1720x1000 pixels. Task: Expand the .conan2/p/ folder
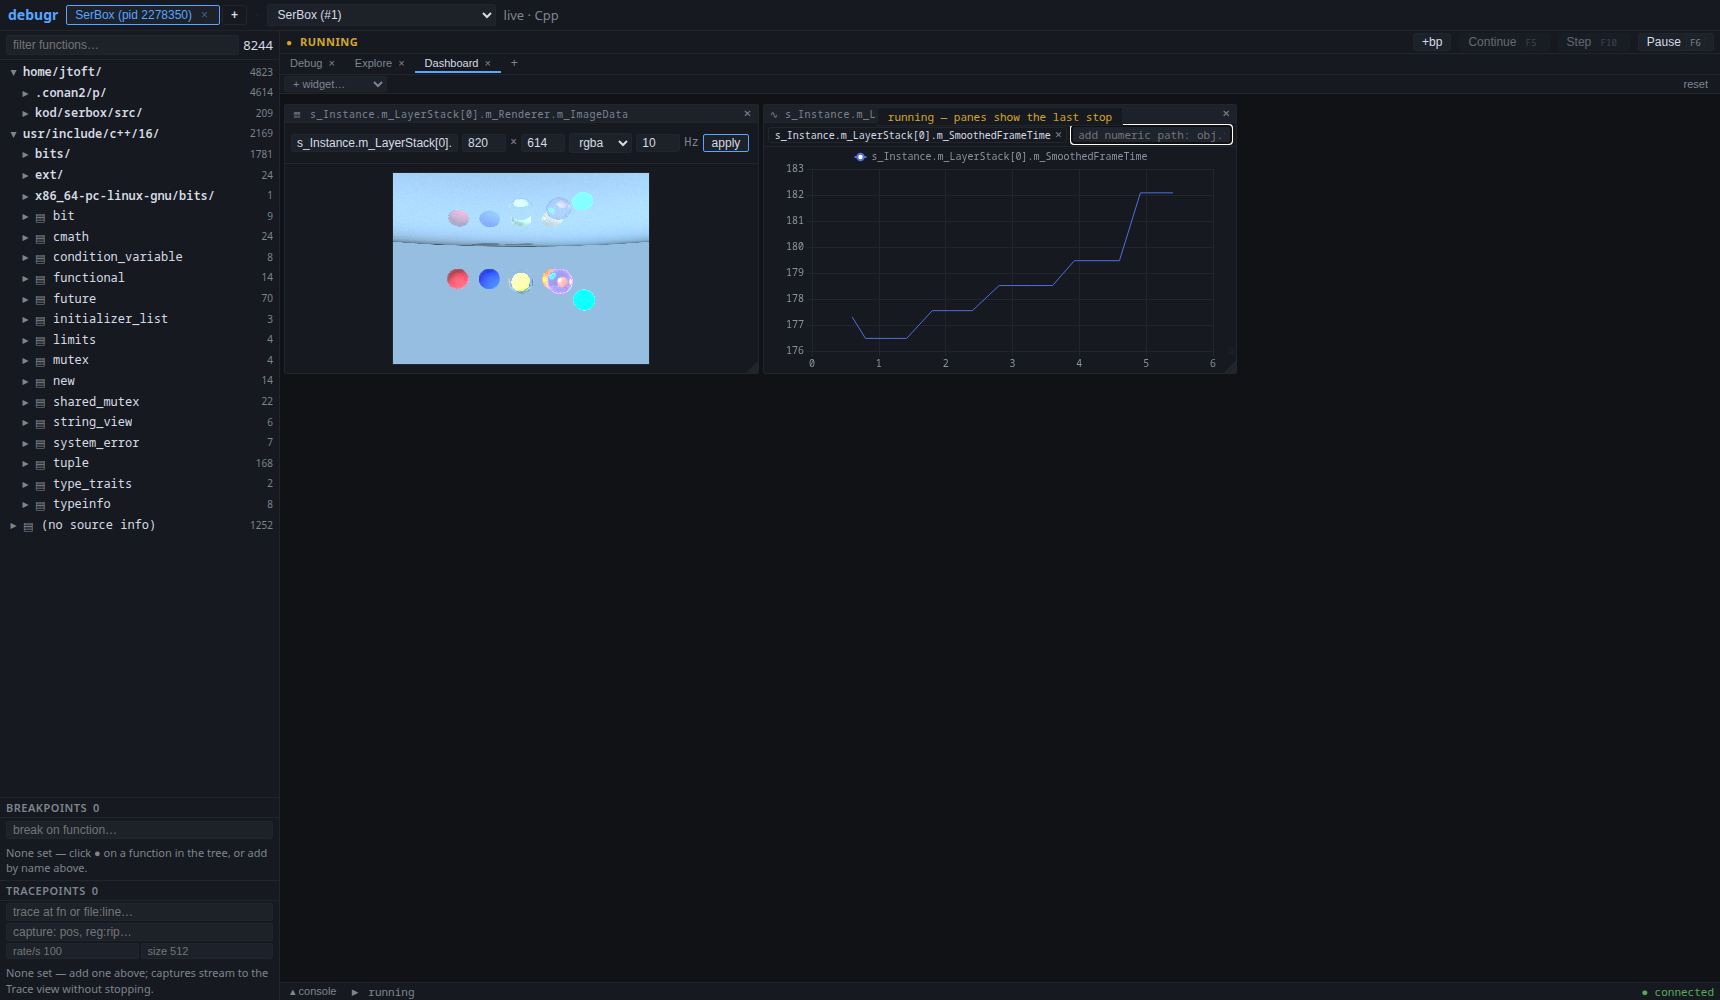point(25,93)
